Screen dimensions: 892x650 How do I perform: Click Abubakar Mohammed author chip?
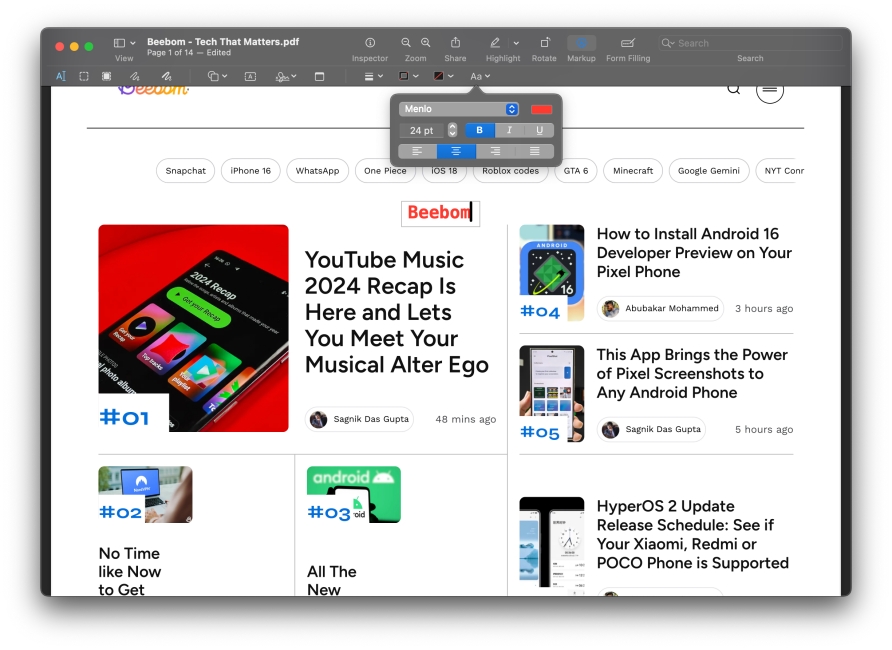click(x=660, y=309)
